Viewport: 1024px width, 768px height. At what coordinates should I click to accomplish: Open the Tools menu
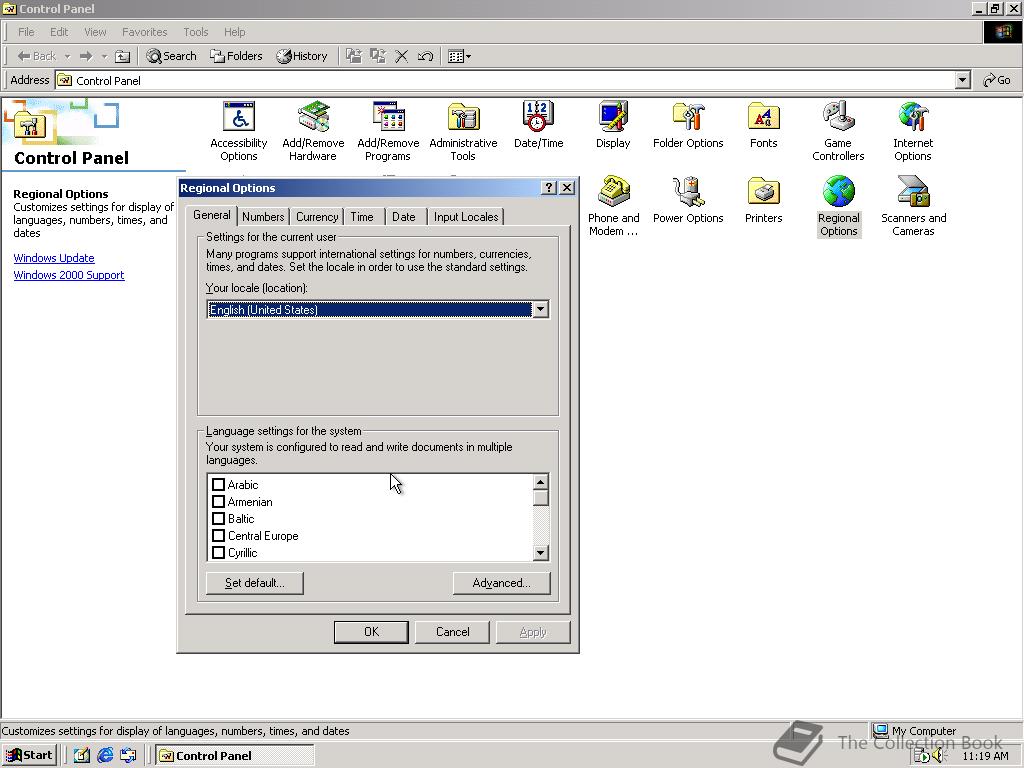click(195, 32)
